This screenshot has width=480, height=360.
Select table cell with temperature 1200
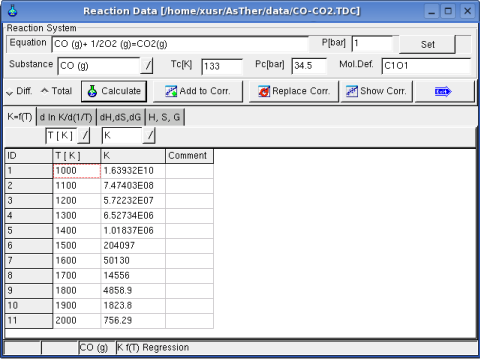tap(77, 201)
